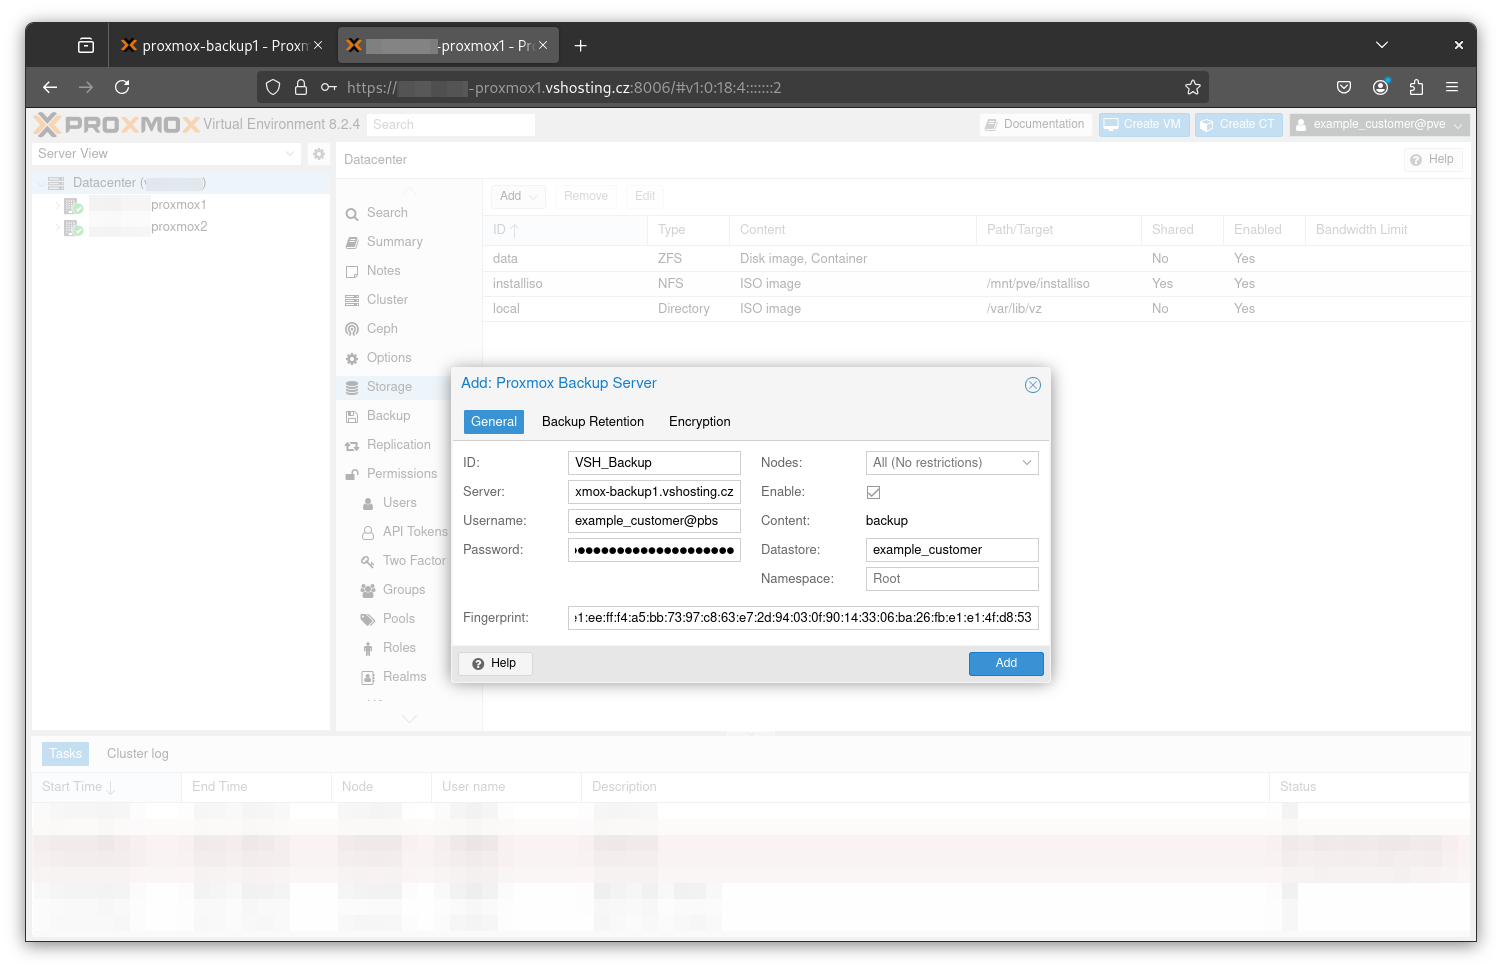This screenshot has width=1502, height=970.
Task: Open the Server View dropdown
Action: (x=166, y=154)
